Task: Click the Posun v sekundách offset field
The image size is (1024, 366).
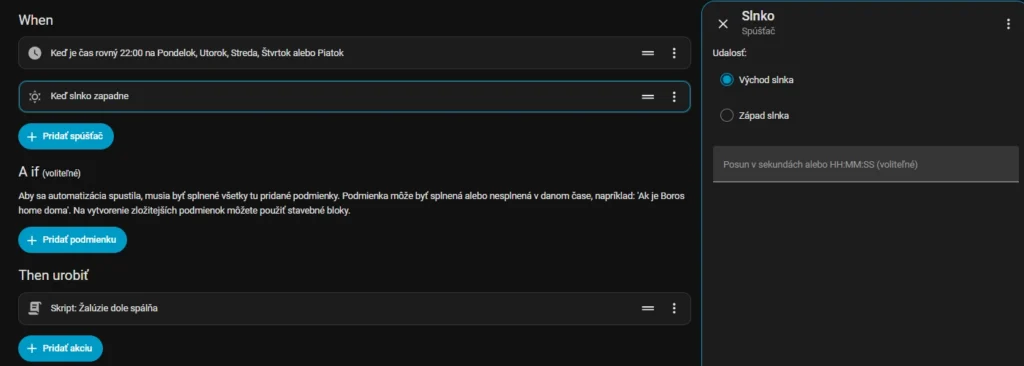Action: pyautogui.click(x=865, y=164)
